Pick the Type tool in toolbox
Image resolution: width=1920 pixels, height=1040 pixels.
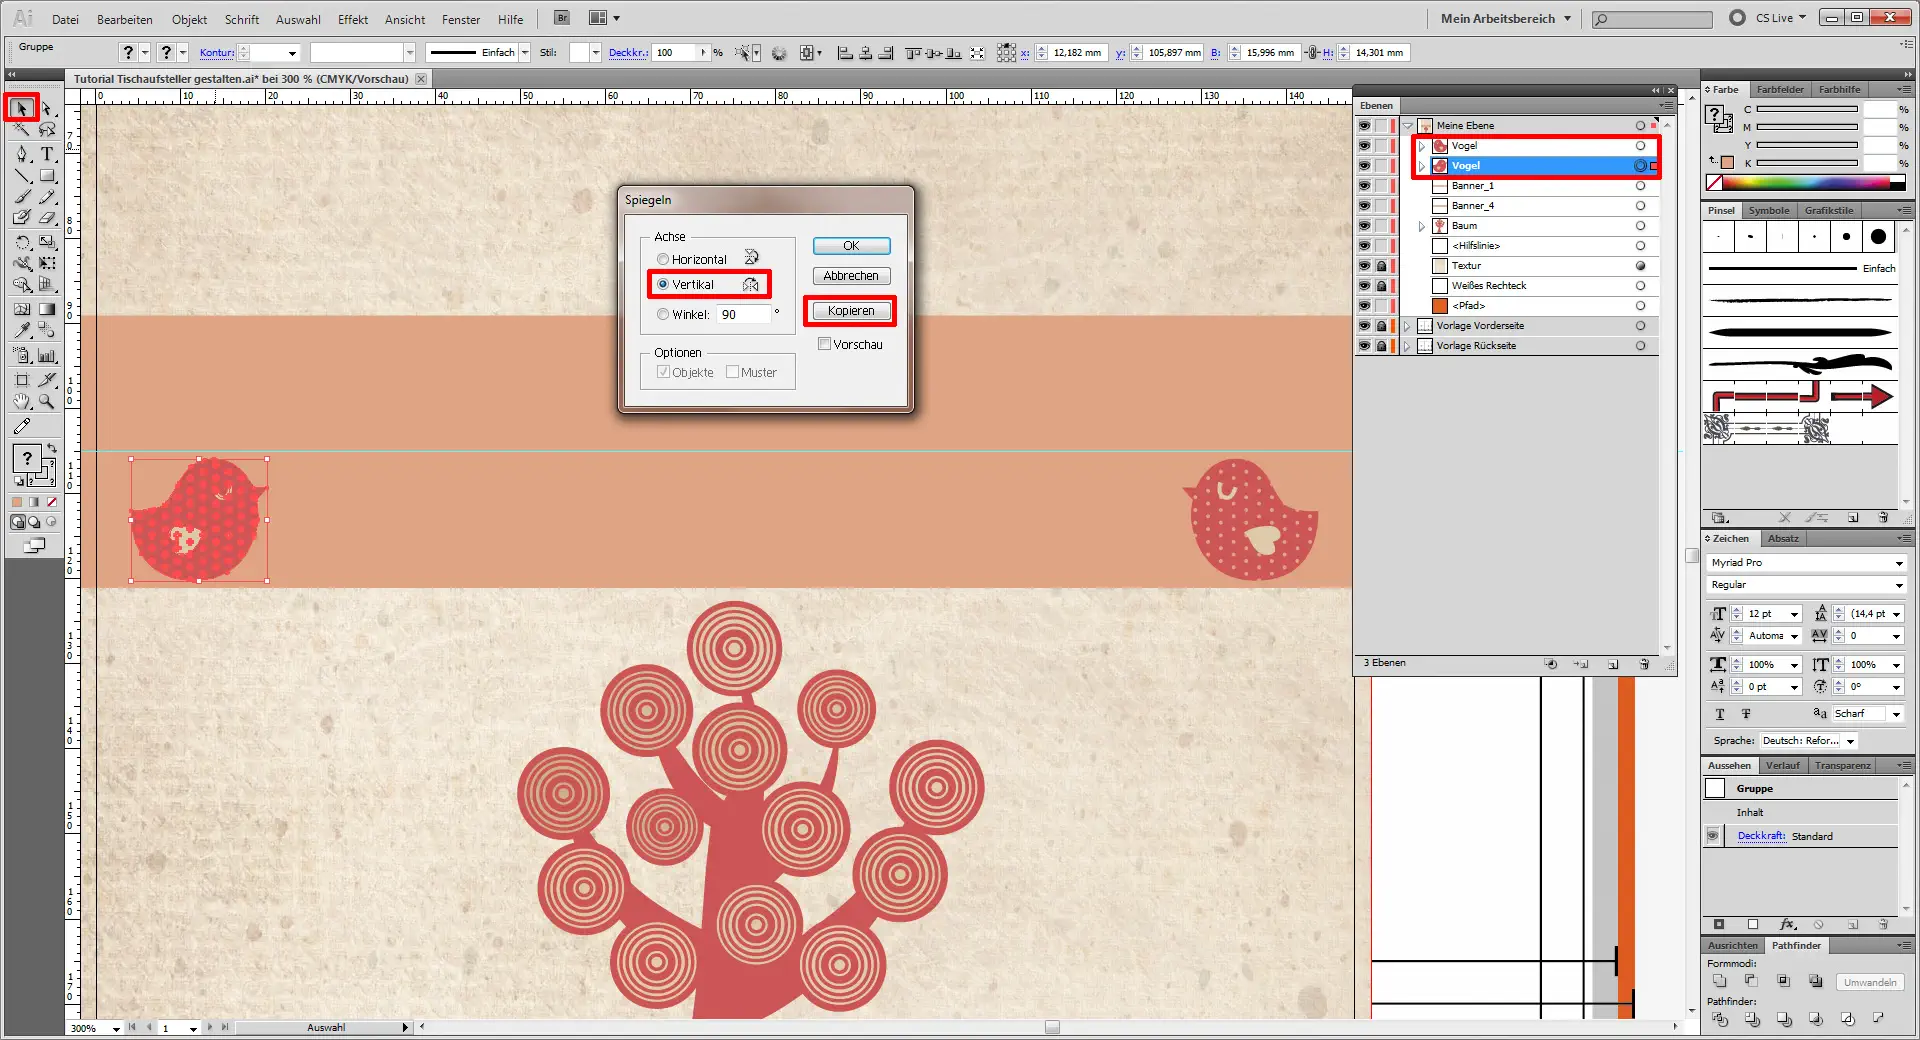(46, 154)
